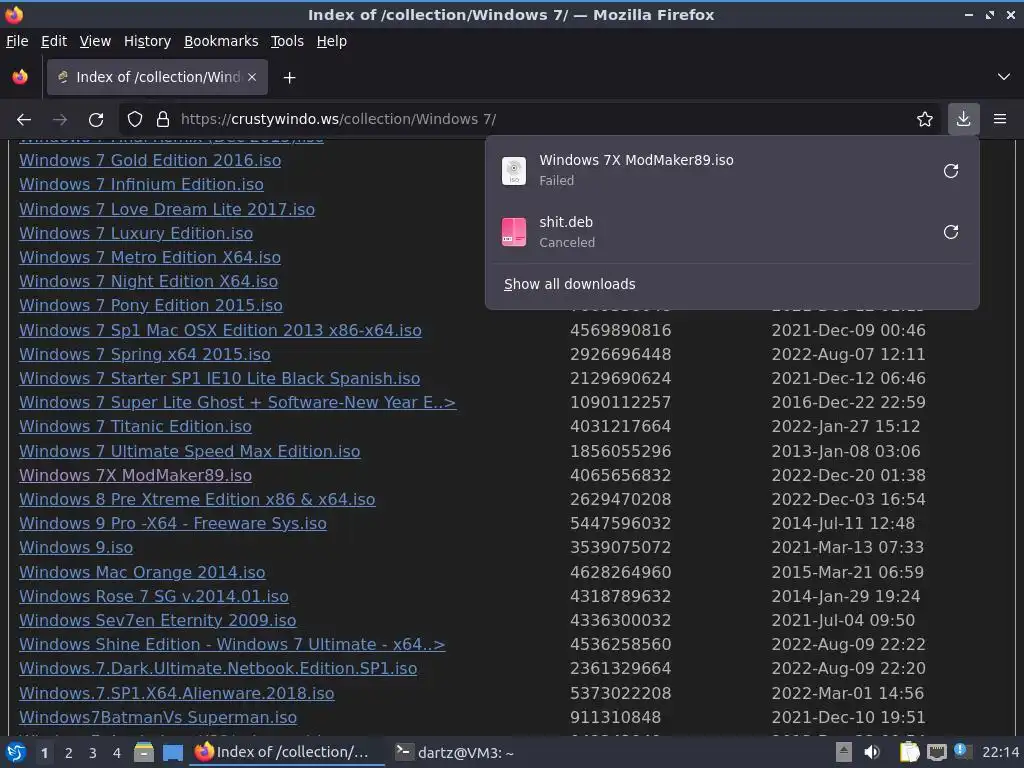Open the LXQt start menu icon
The image size is (1024, 768).
coord(16,753)
